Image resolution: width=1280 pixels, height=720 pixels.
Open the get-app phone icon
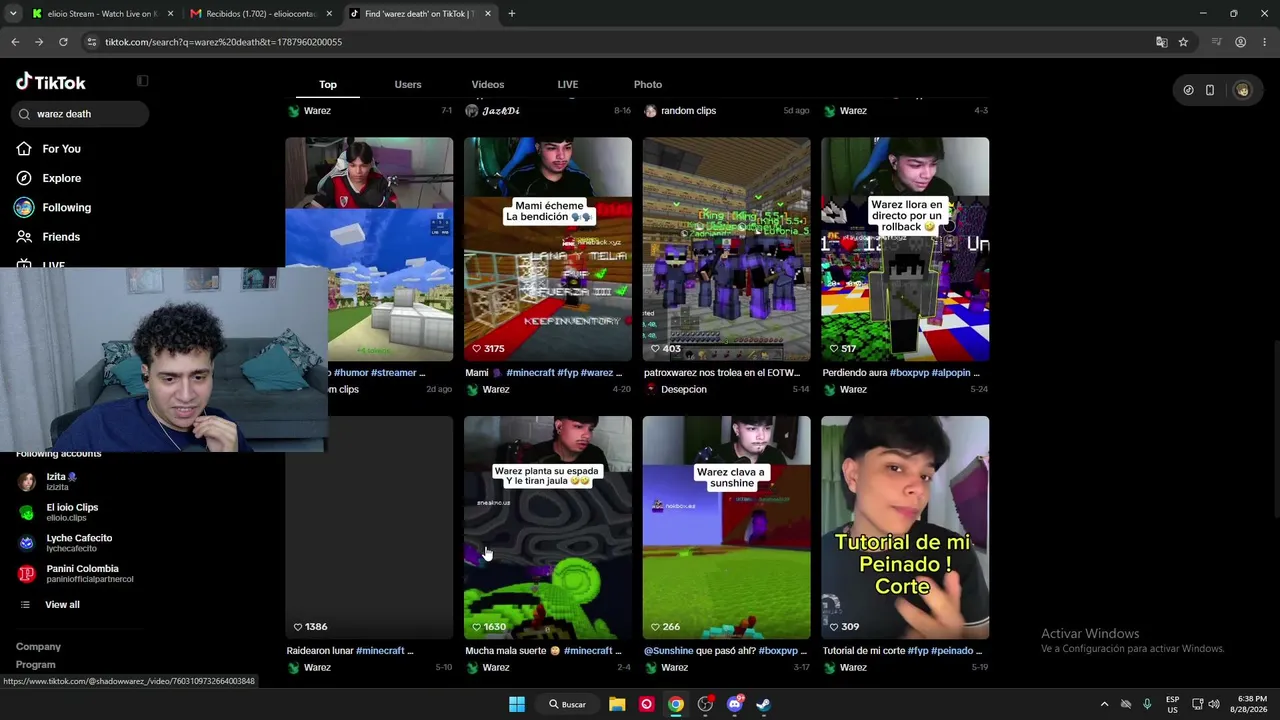[x=1210, y=90]
